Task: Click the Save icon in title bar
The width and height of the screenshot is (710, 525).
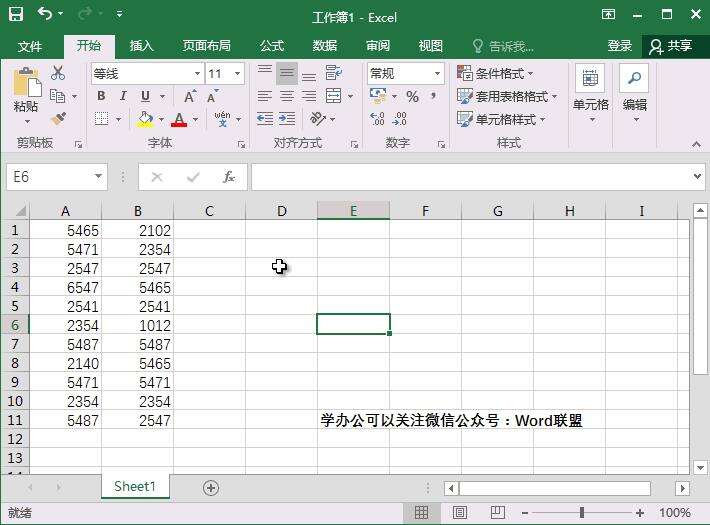Action: 16,16
